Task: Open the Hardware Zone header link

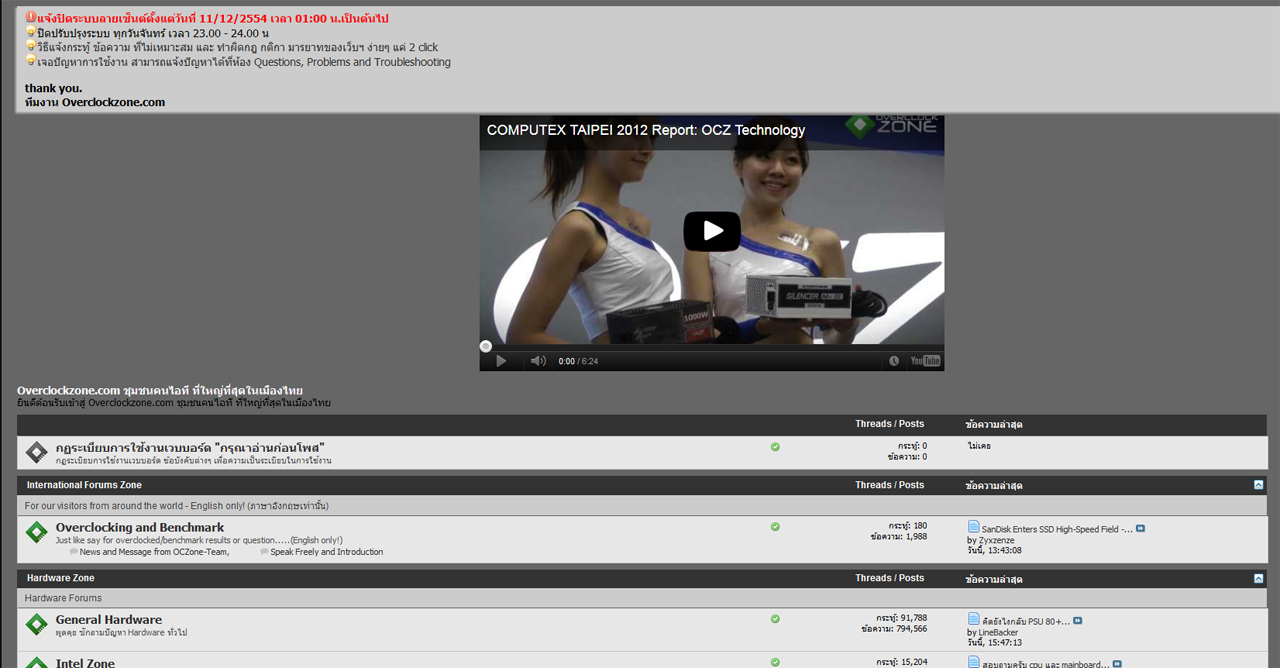Action: (x=61, y=578)
